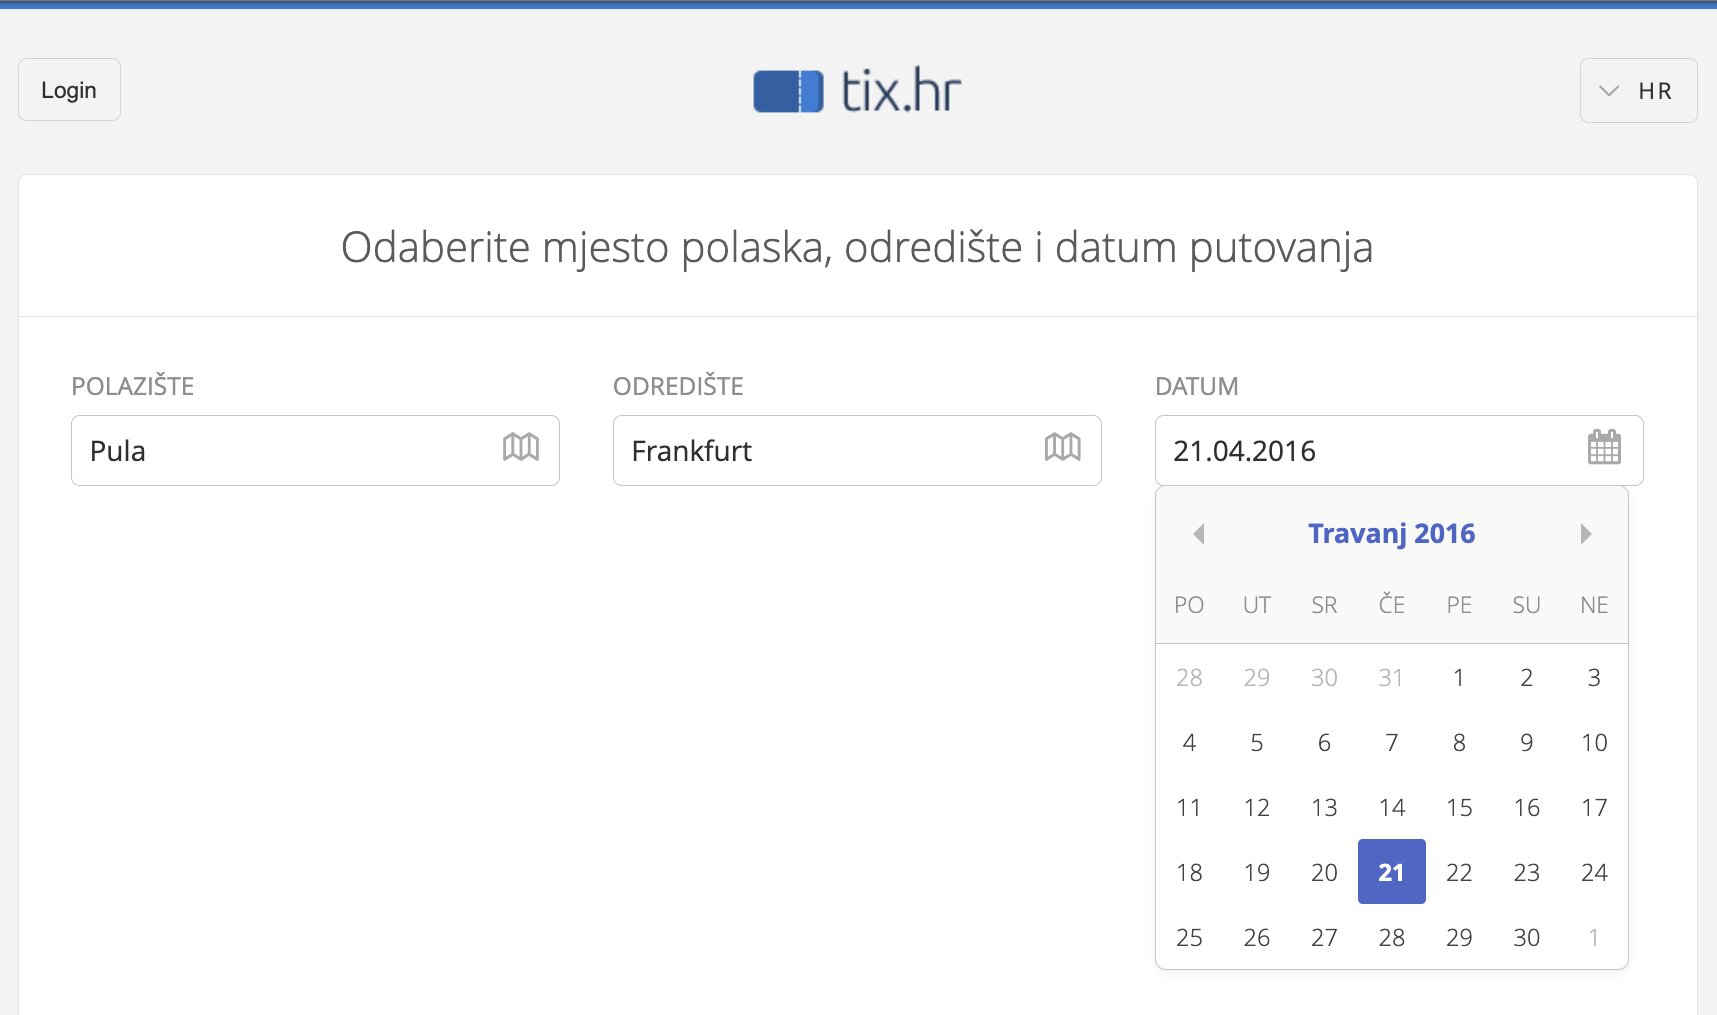
Task: Open the HR language dropdown
Action: 1638,91
